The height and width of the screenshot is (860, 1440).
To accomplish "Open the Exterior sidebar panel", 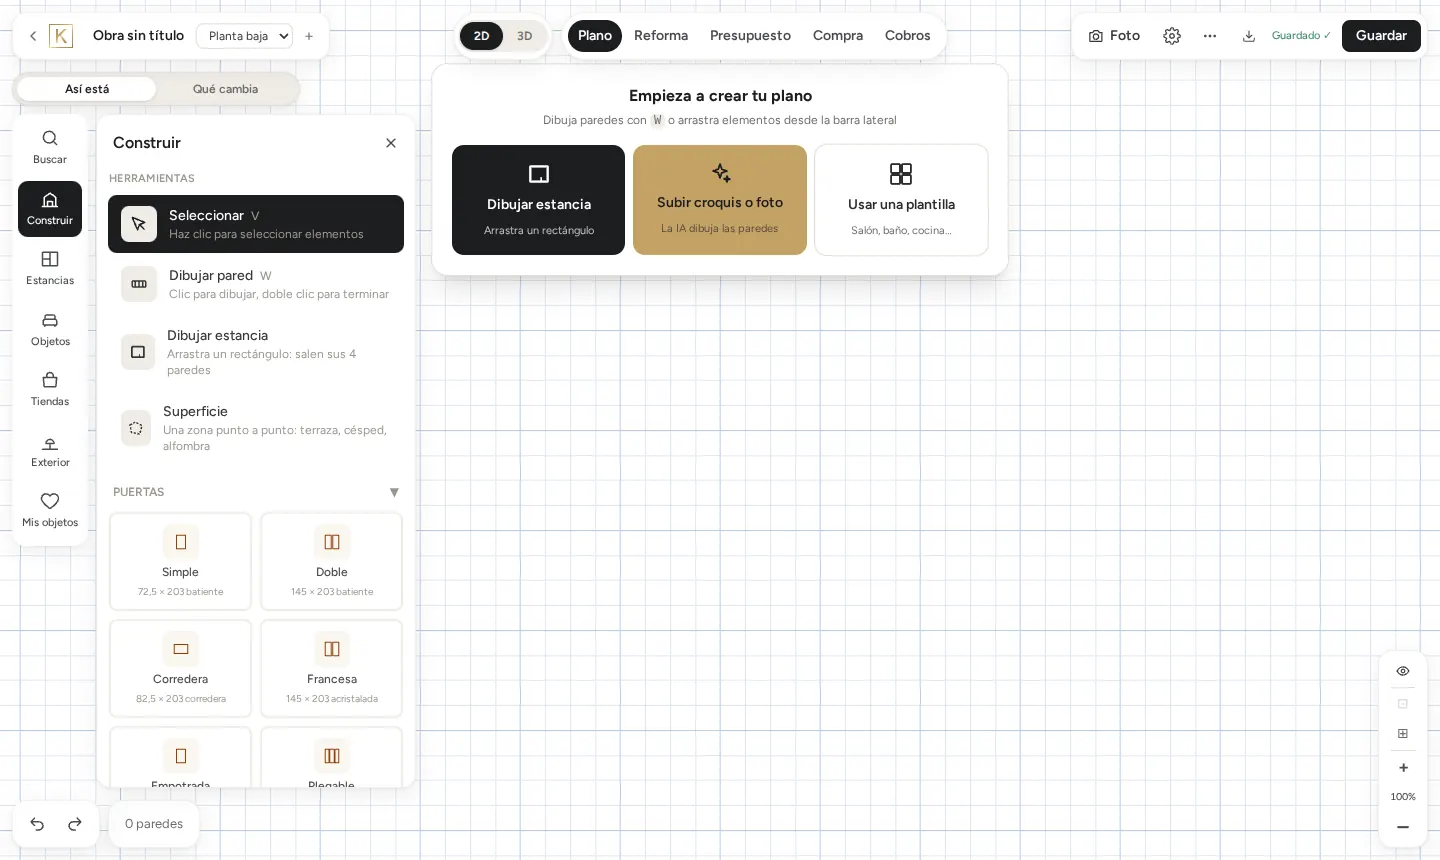I will coord(50,450).
